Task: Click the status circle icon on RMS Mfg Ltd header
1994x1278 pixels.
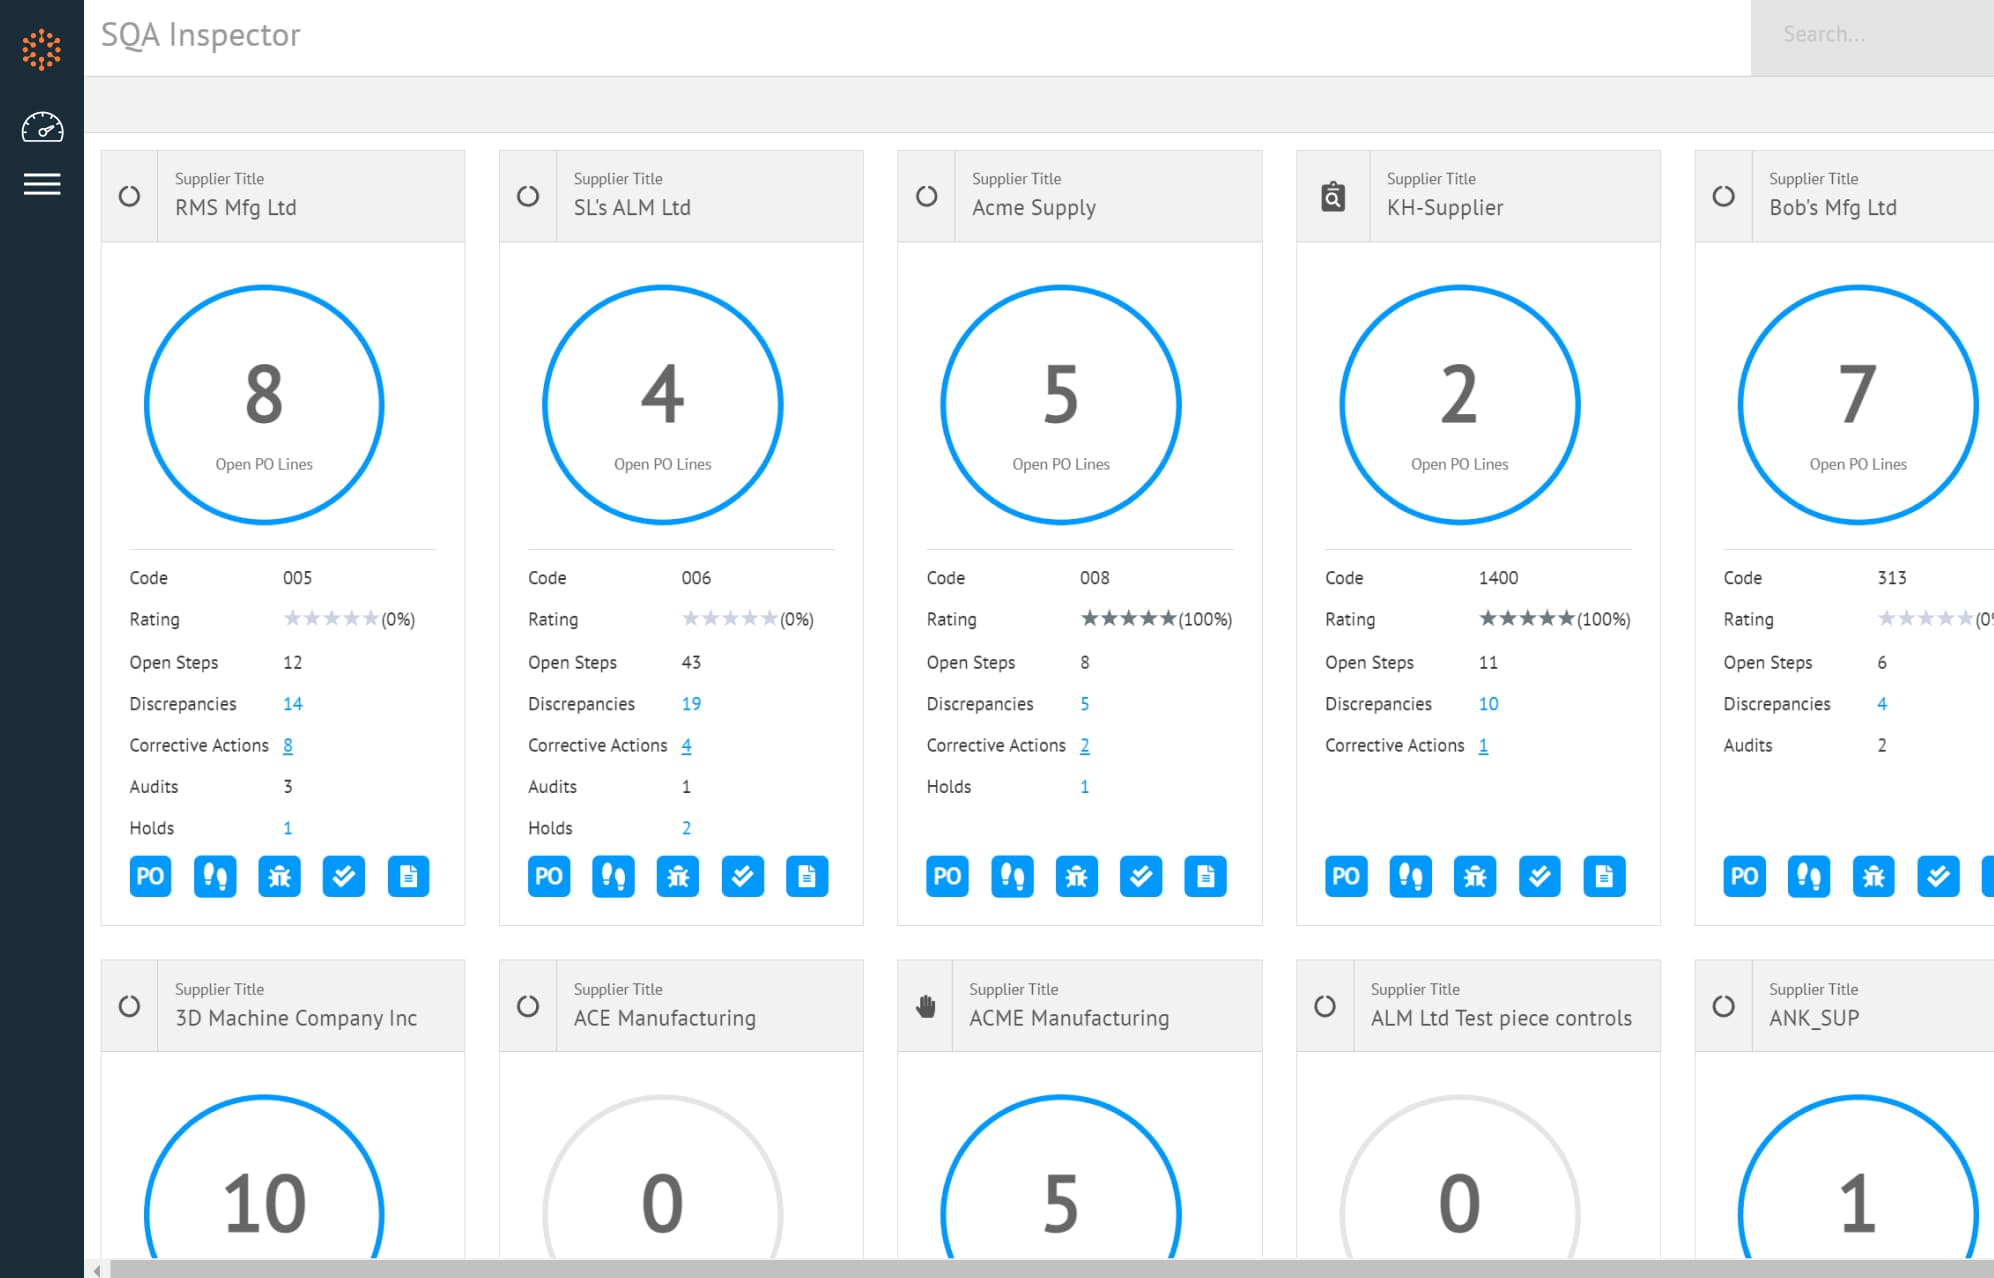Action: (130, 196)
